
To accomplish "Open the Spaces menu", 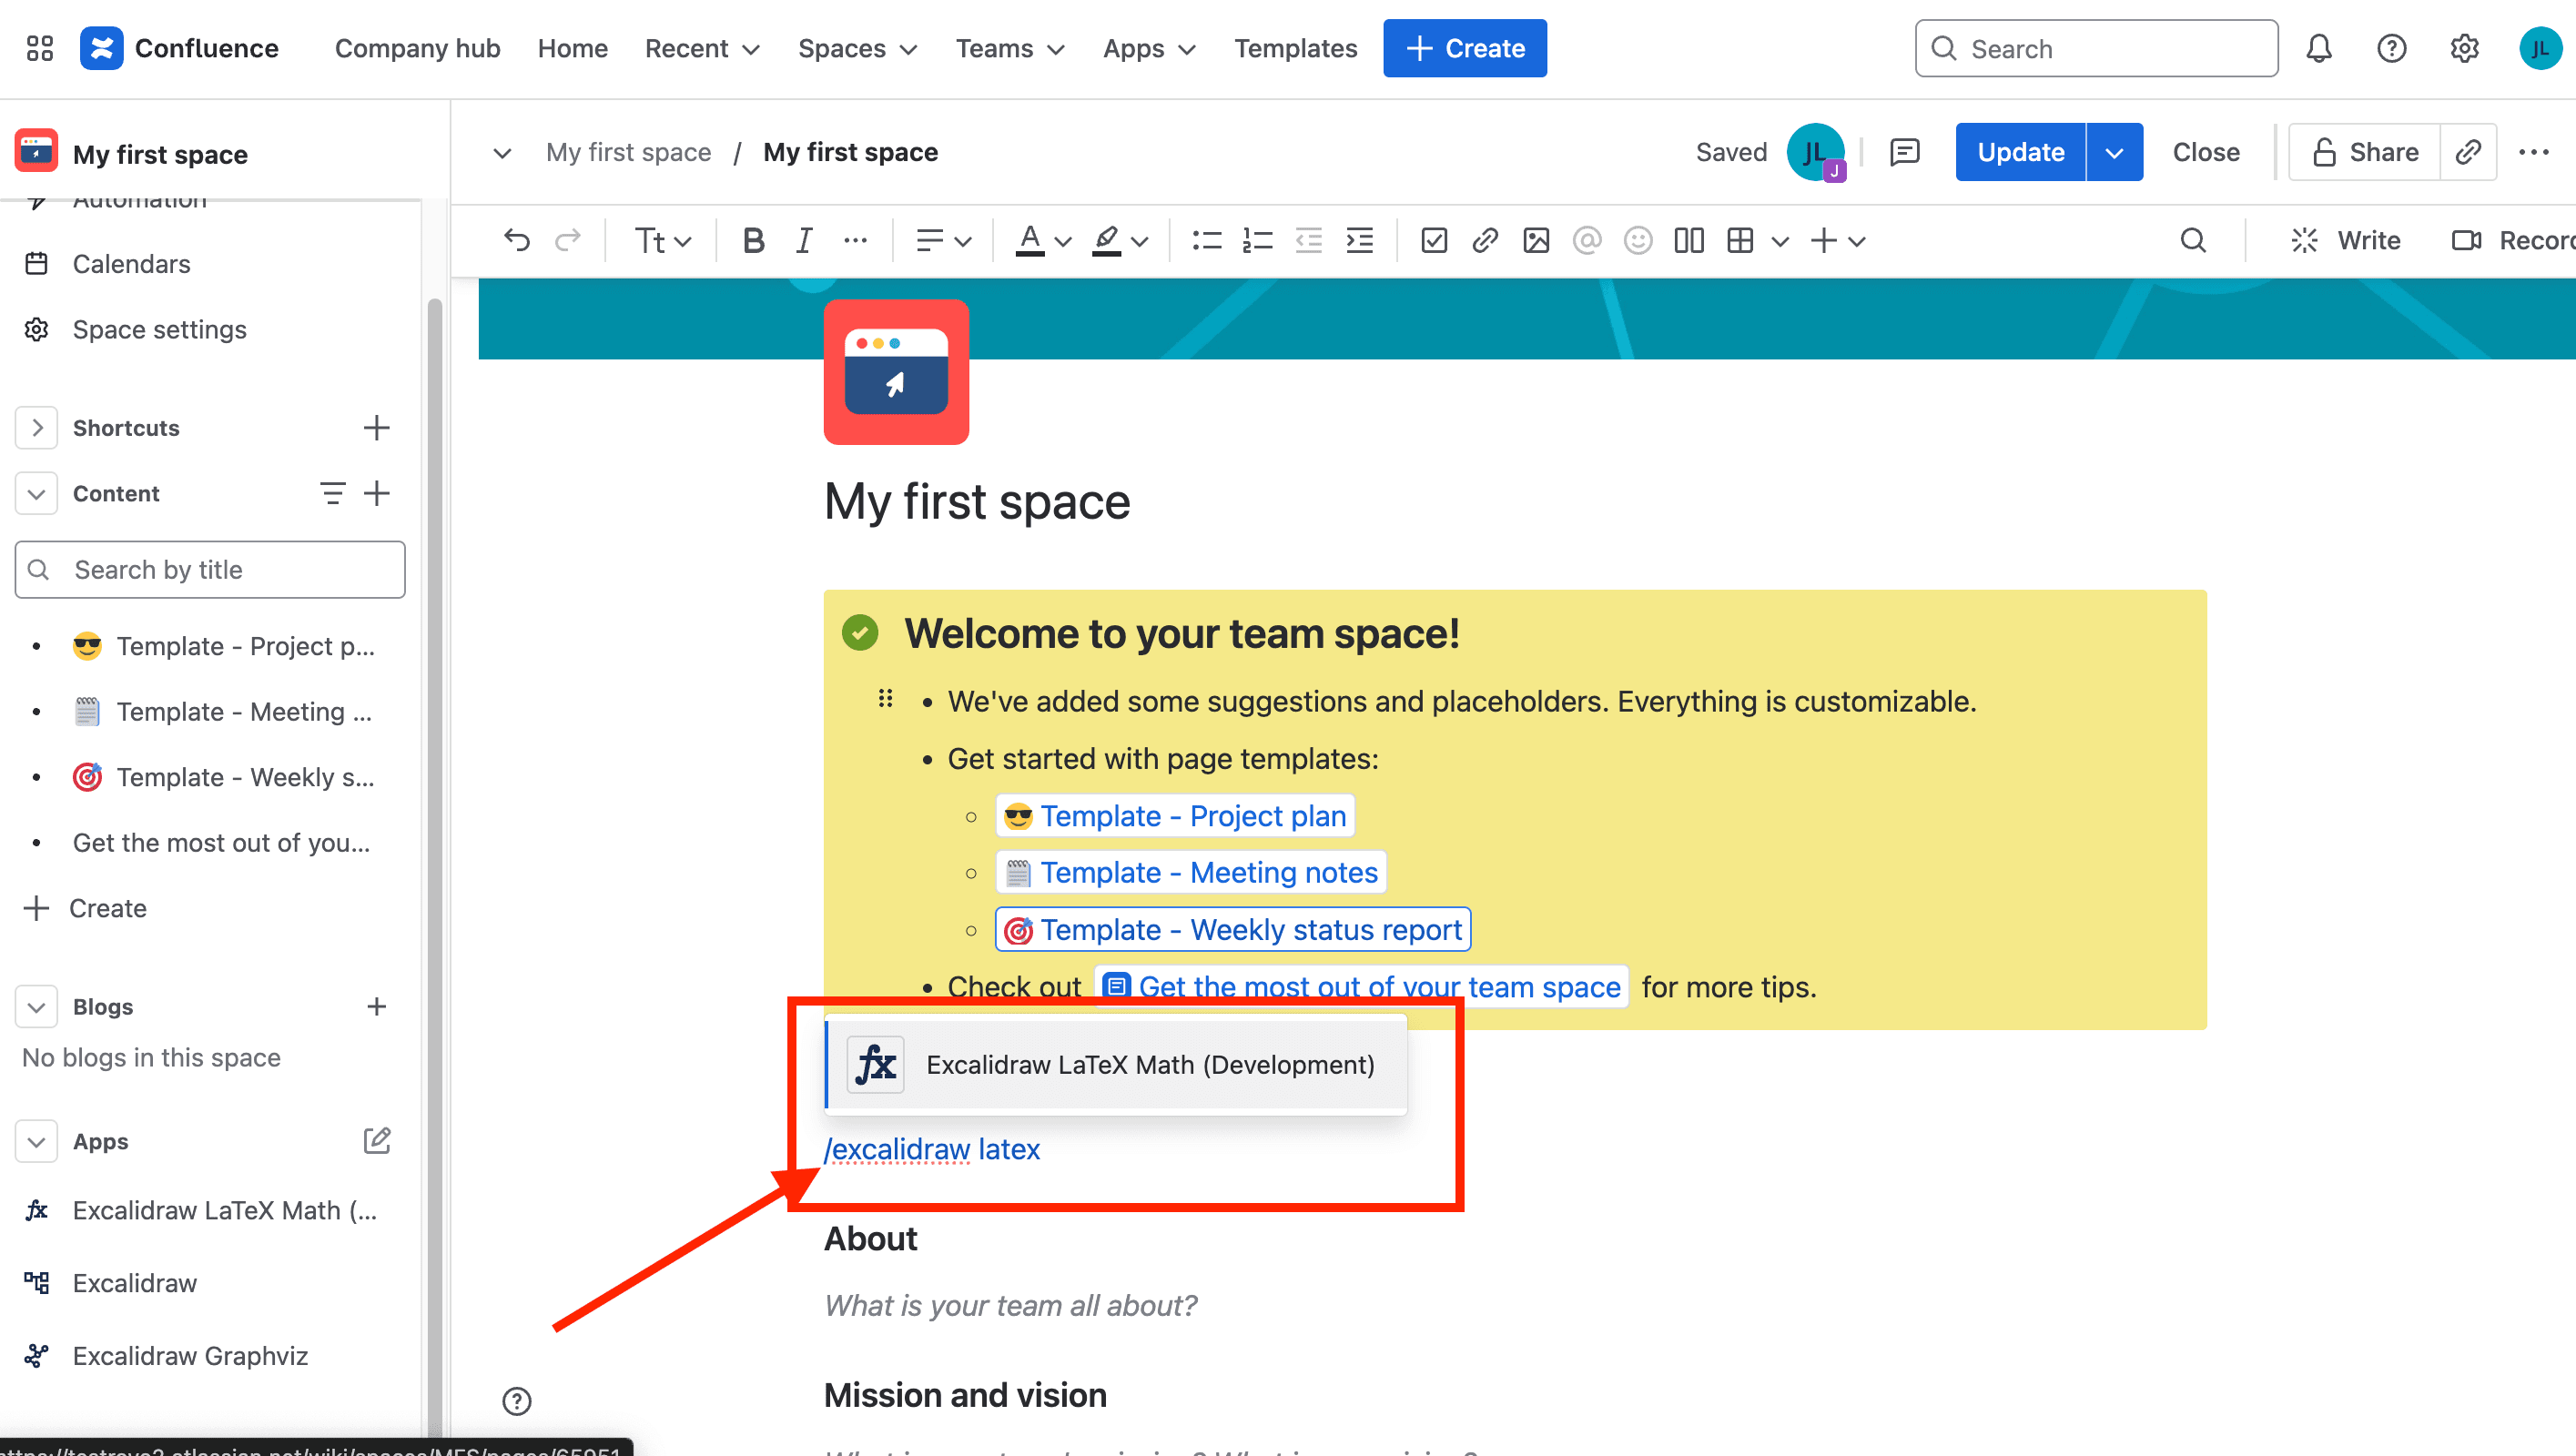I will pyautogui.click(x=857, y=48).
